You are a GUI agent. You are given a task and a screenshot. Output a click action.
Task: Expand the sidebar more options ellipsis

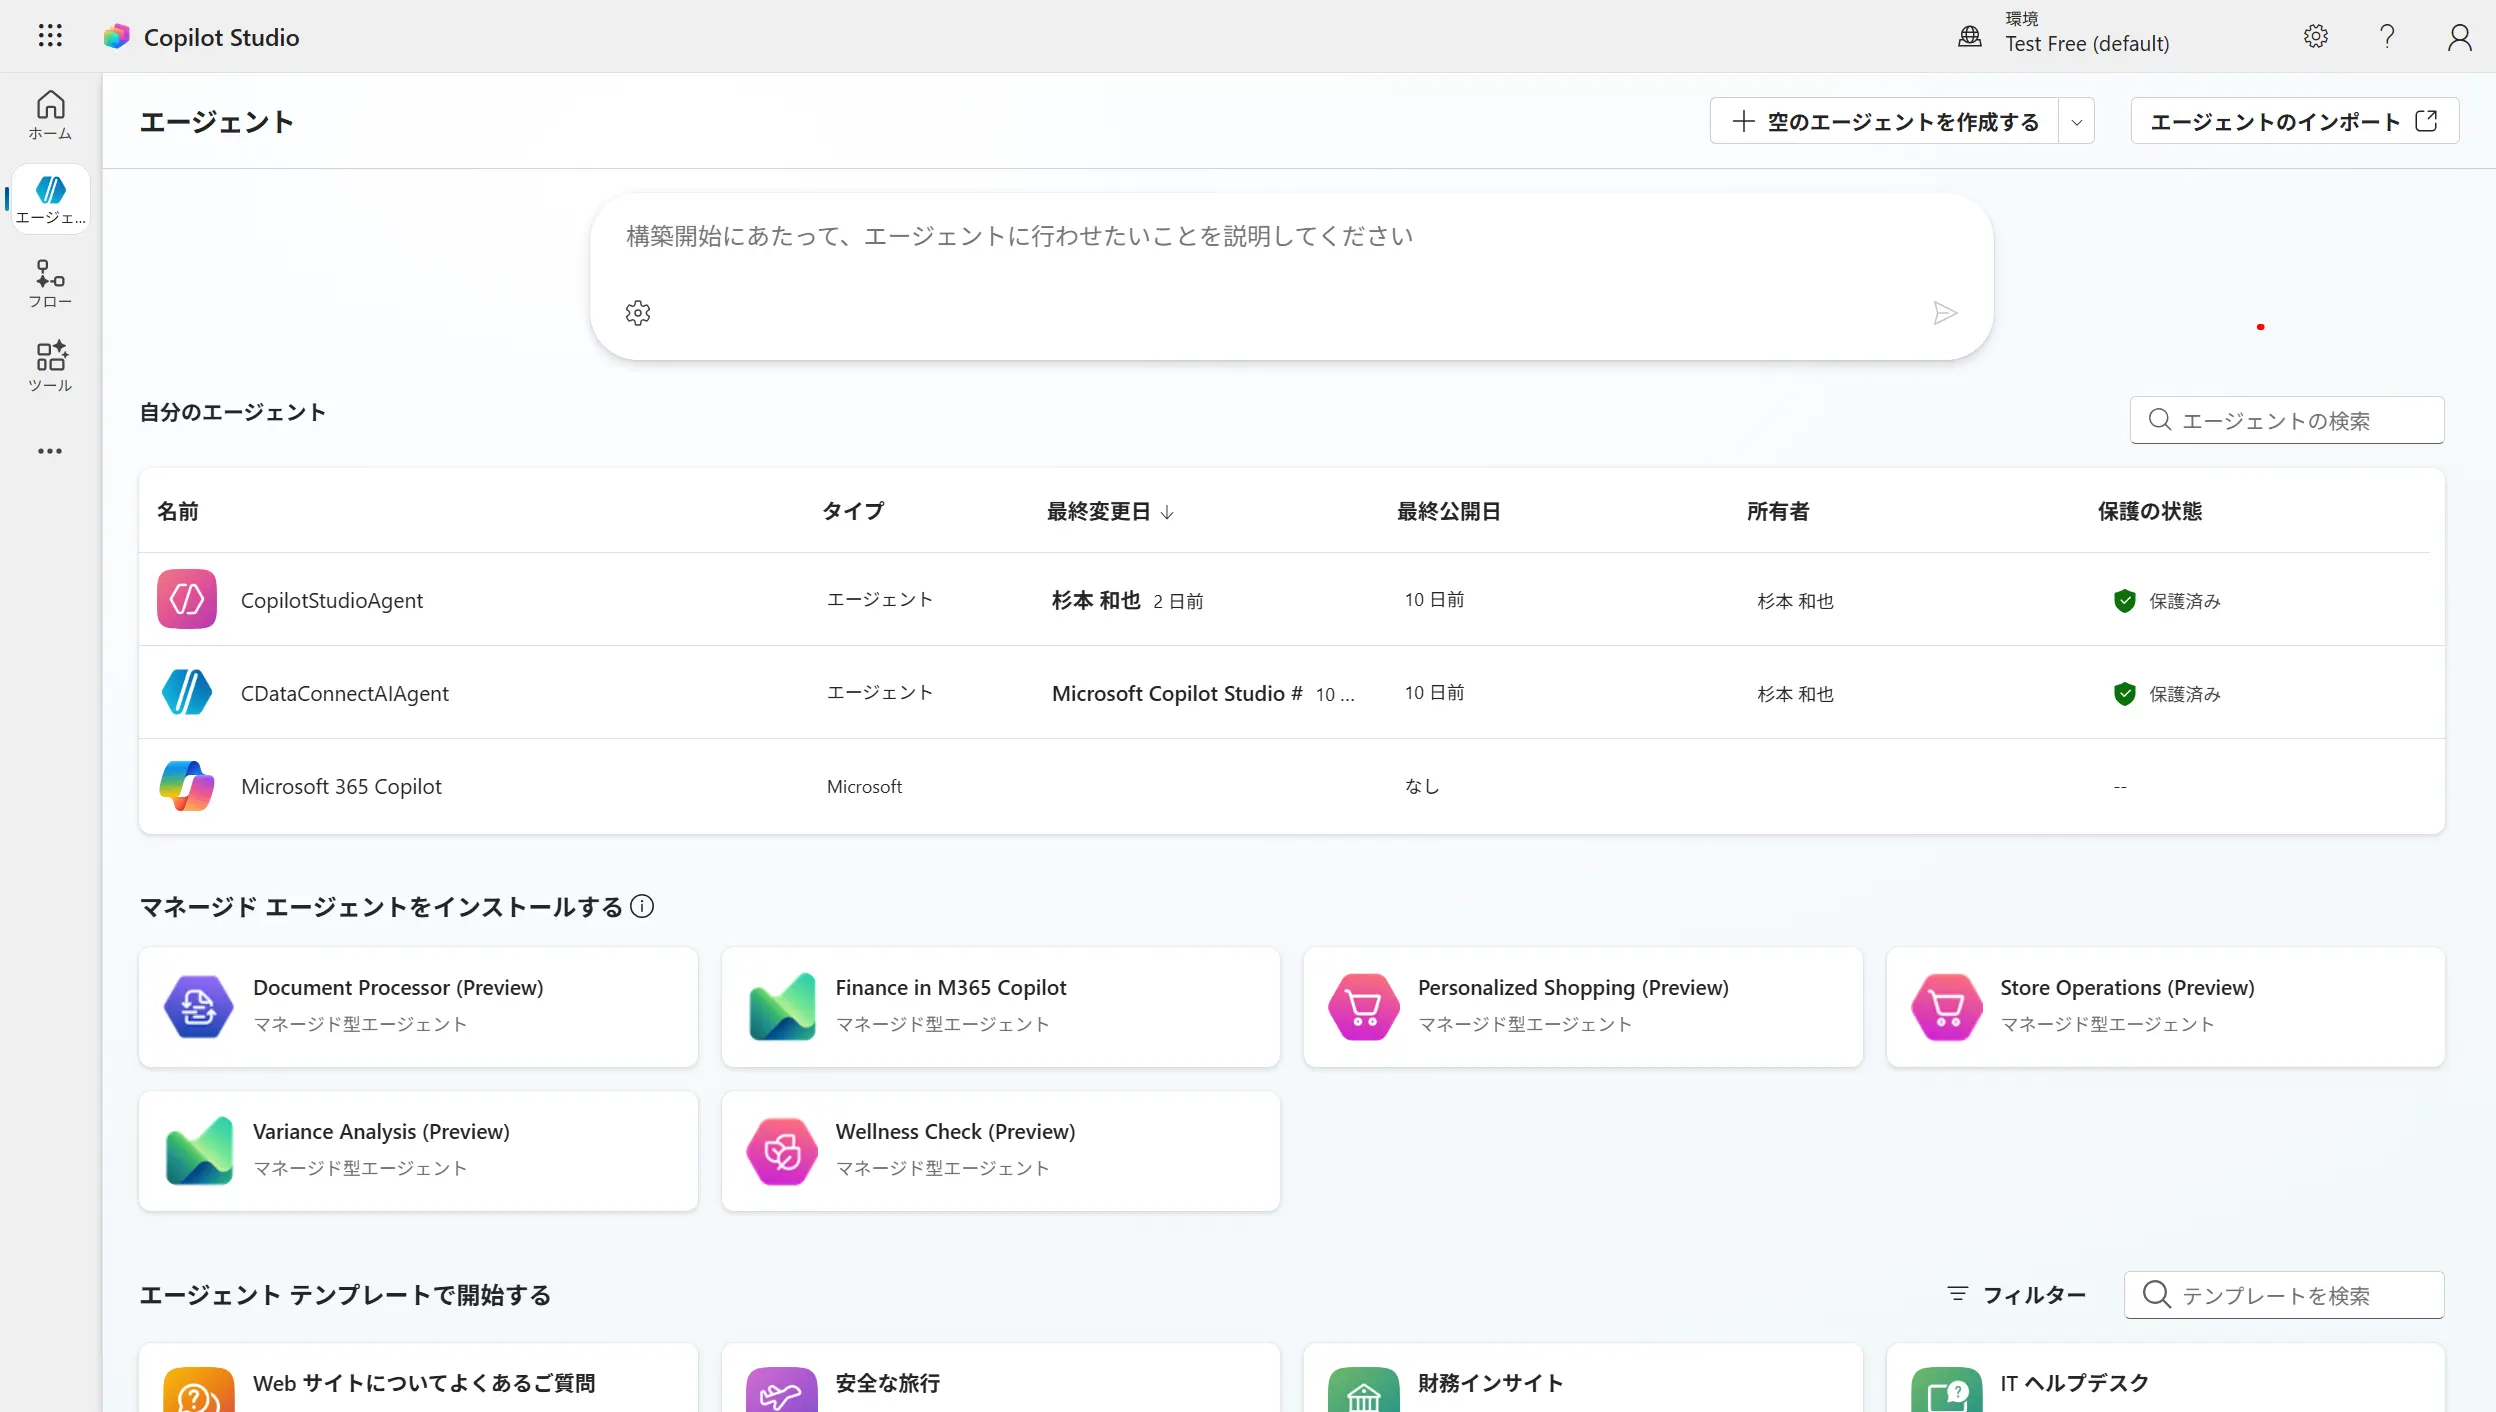50,451
